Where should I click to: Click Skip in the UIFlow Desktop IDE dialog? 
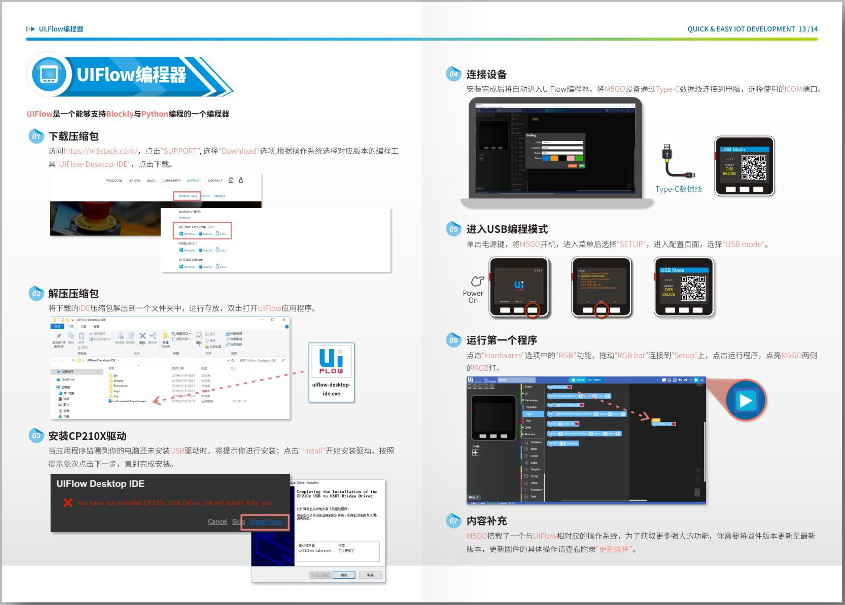point(238,521)
